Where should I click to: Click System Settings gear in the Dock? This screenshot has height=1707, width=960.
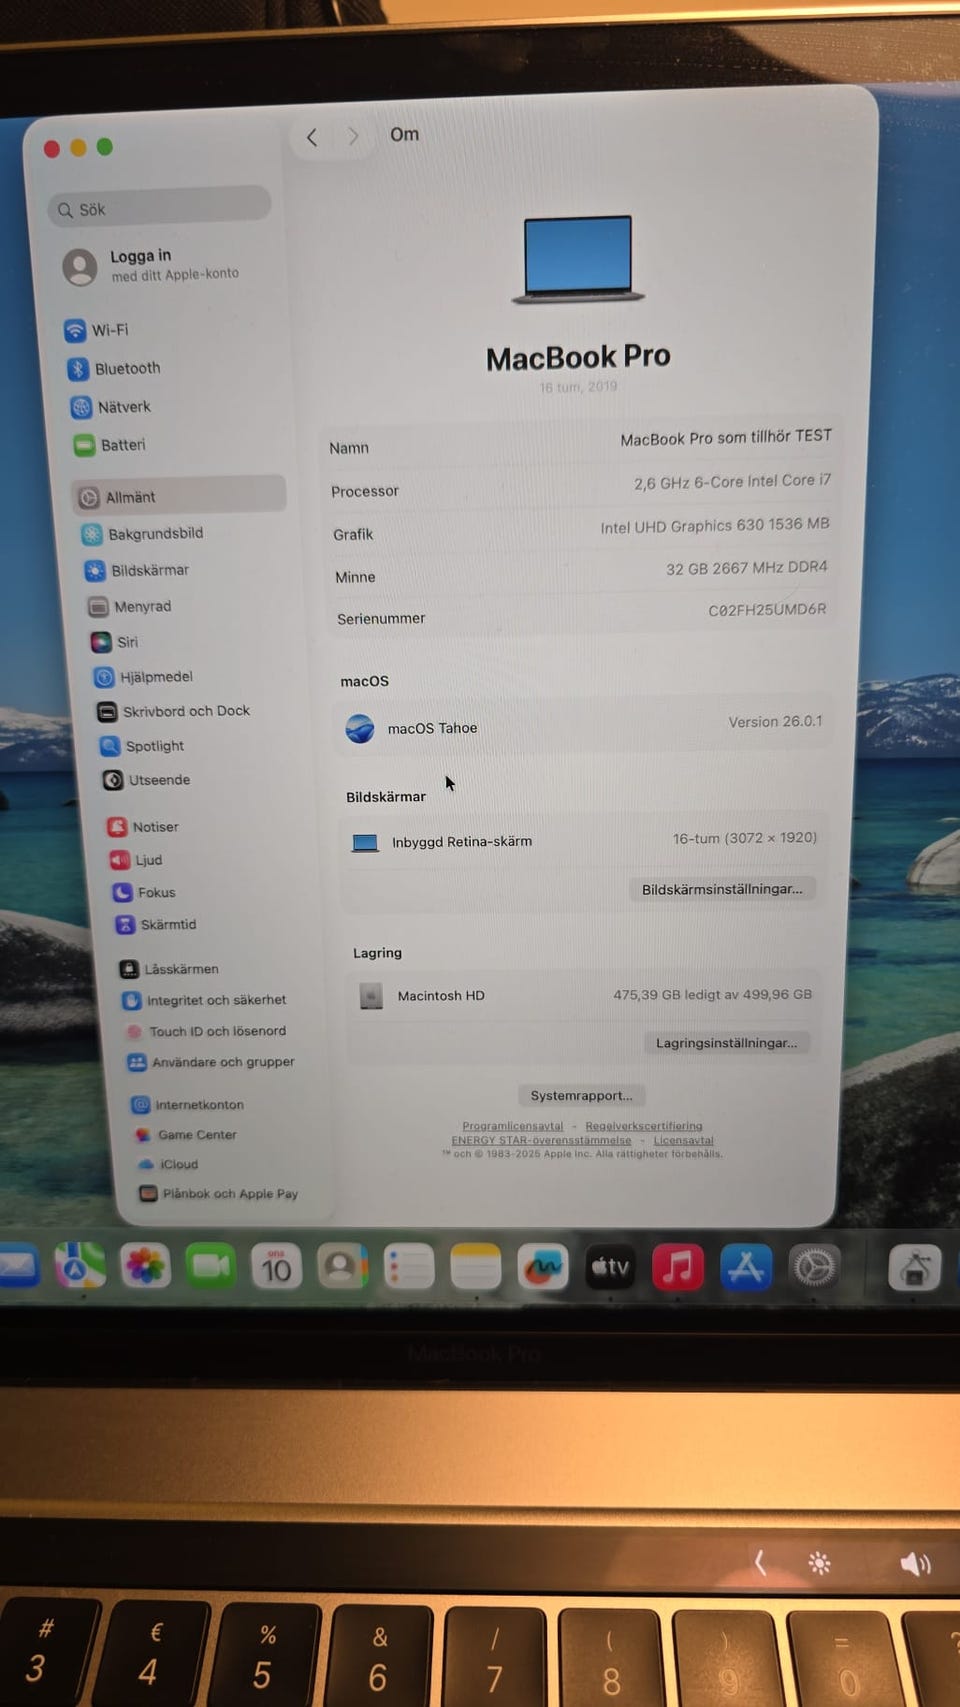[814, 1268]
